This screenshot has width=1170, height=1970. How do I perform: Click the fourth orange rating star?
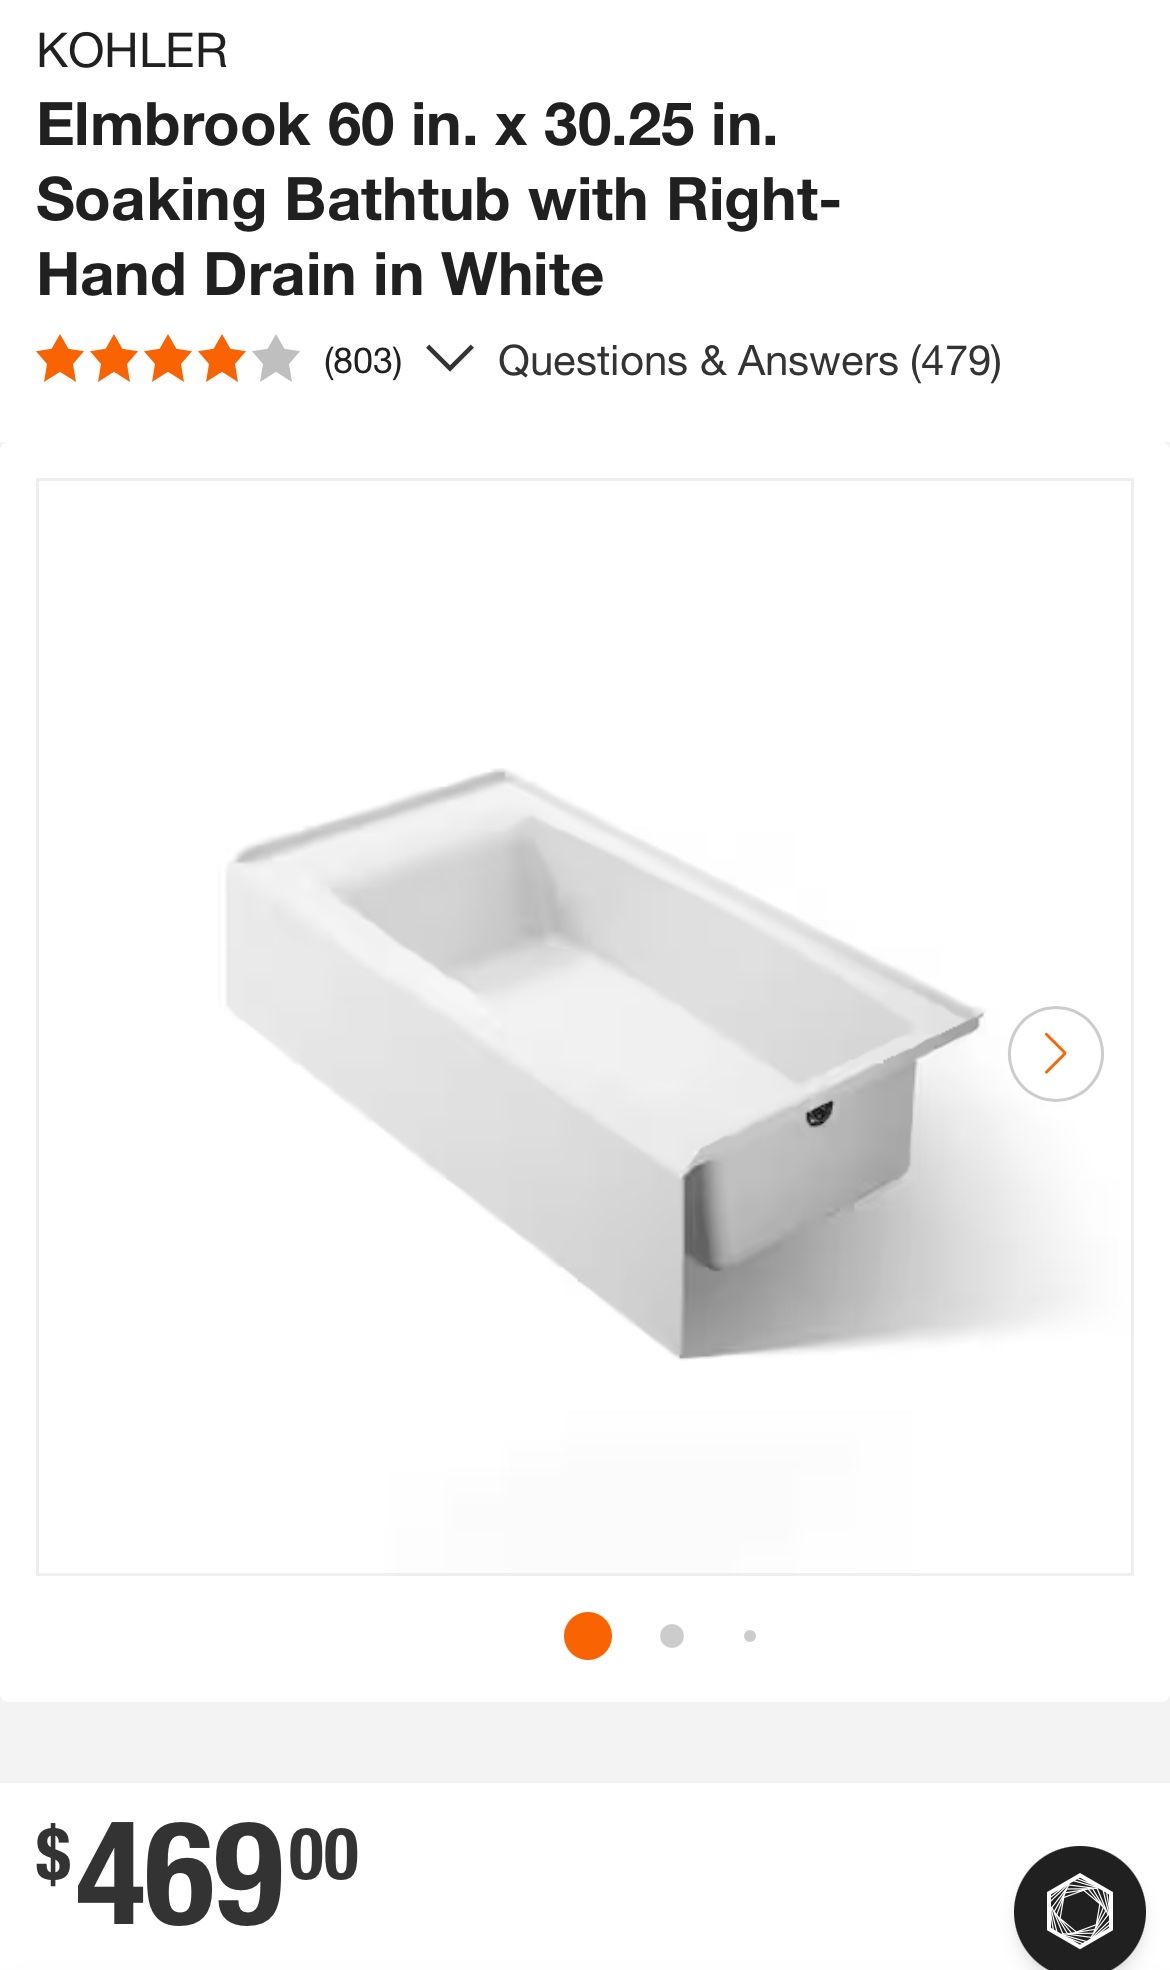click(222, 359)
